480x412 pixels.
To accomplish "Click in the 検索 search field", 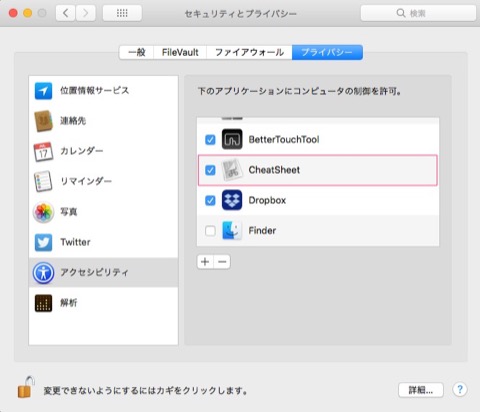I will tap(418, 13).
